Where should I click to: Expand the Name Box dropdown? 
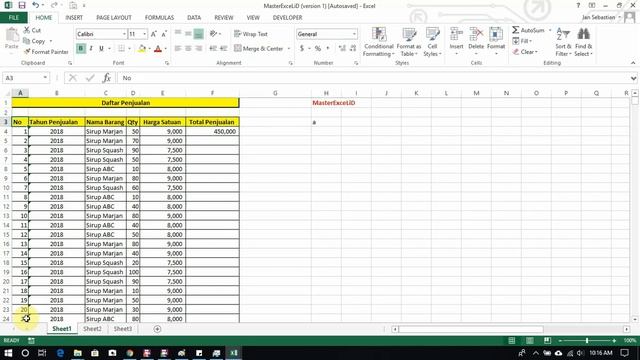45,78
